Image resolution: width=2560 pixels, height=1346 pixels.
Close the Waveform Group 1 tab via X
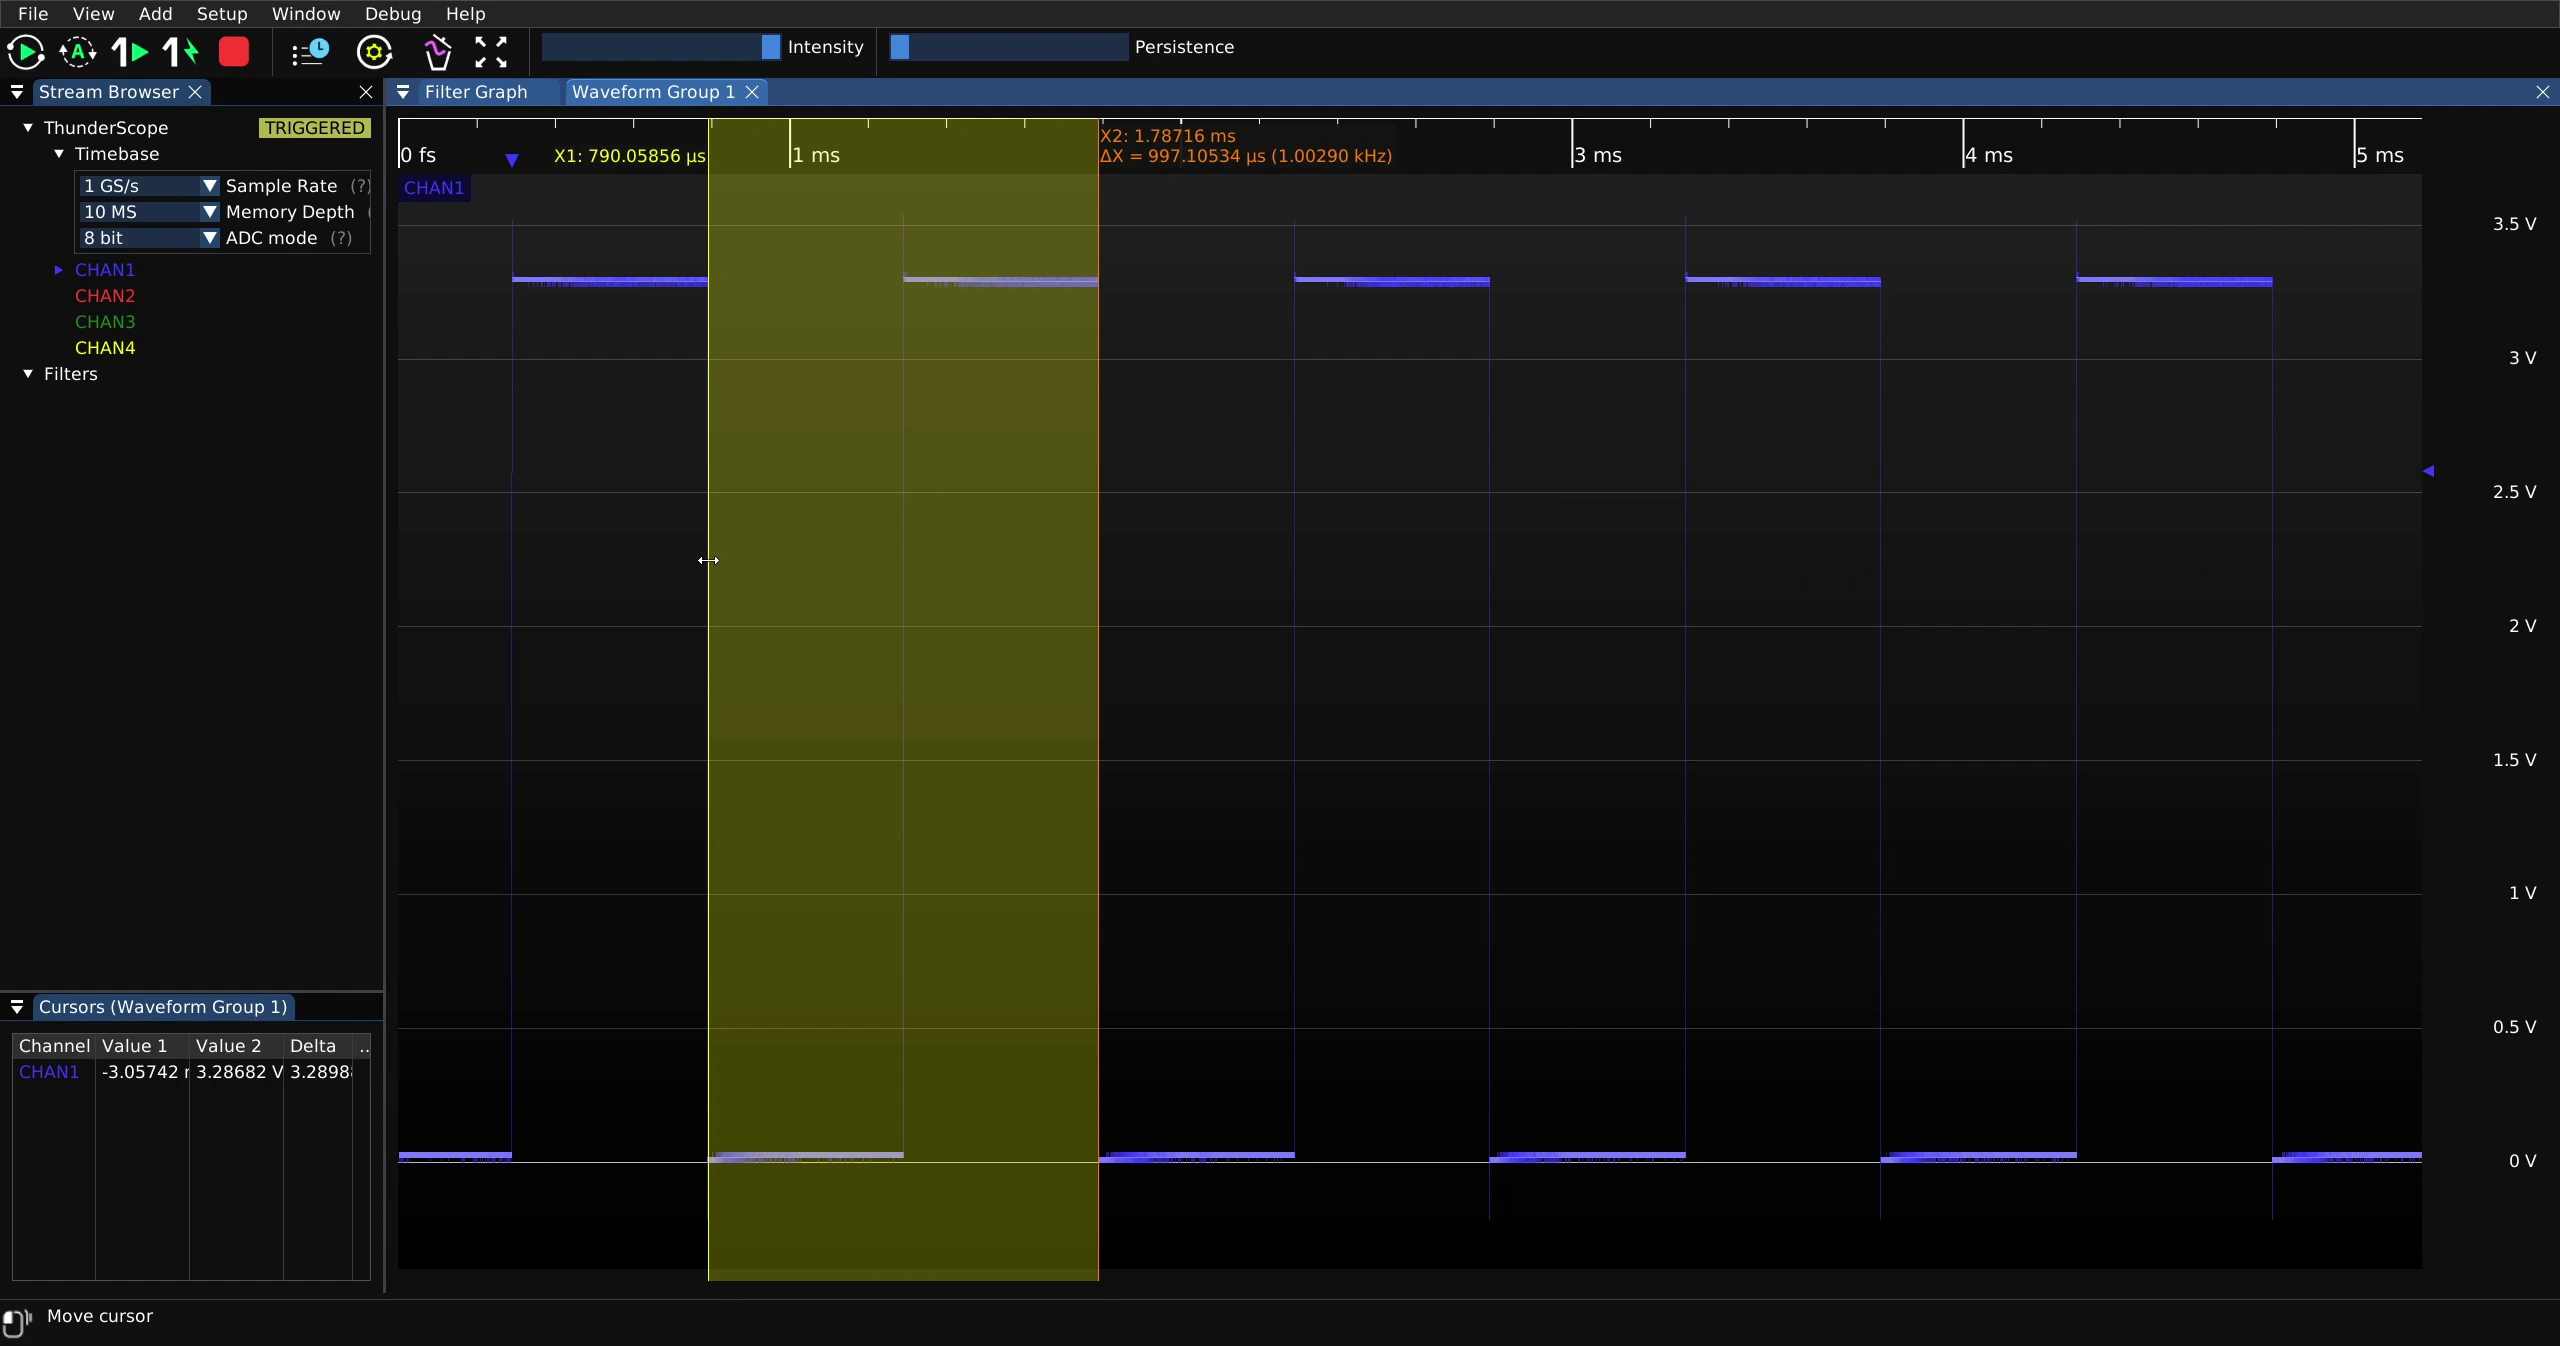[752, 92]
